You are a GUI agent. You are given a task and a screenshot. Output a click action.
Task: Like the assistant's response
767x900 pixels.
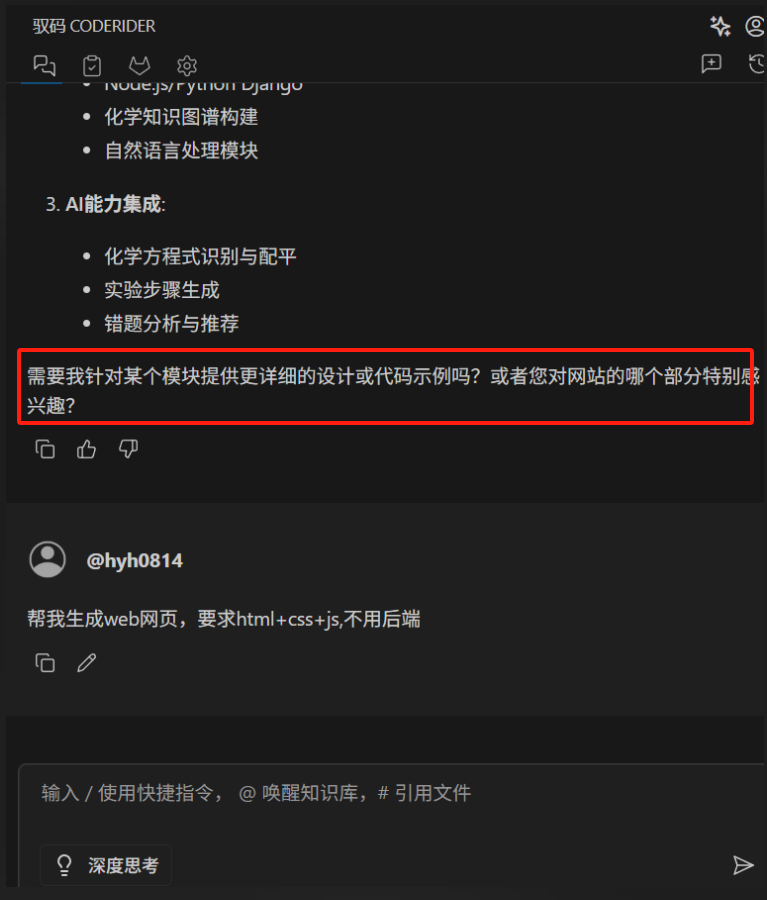click(87, 449)
